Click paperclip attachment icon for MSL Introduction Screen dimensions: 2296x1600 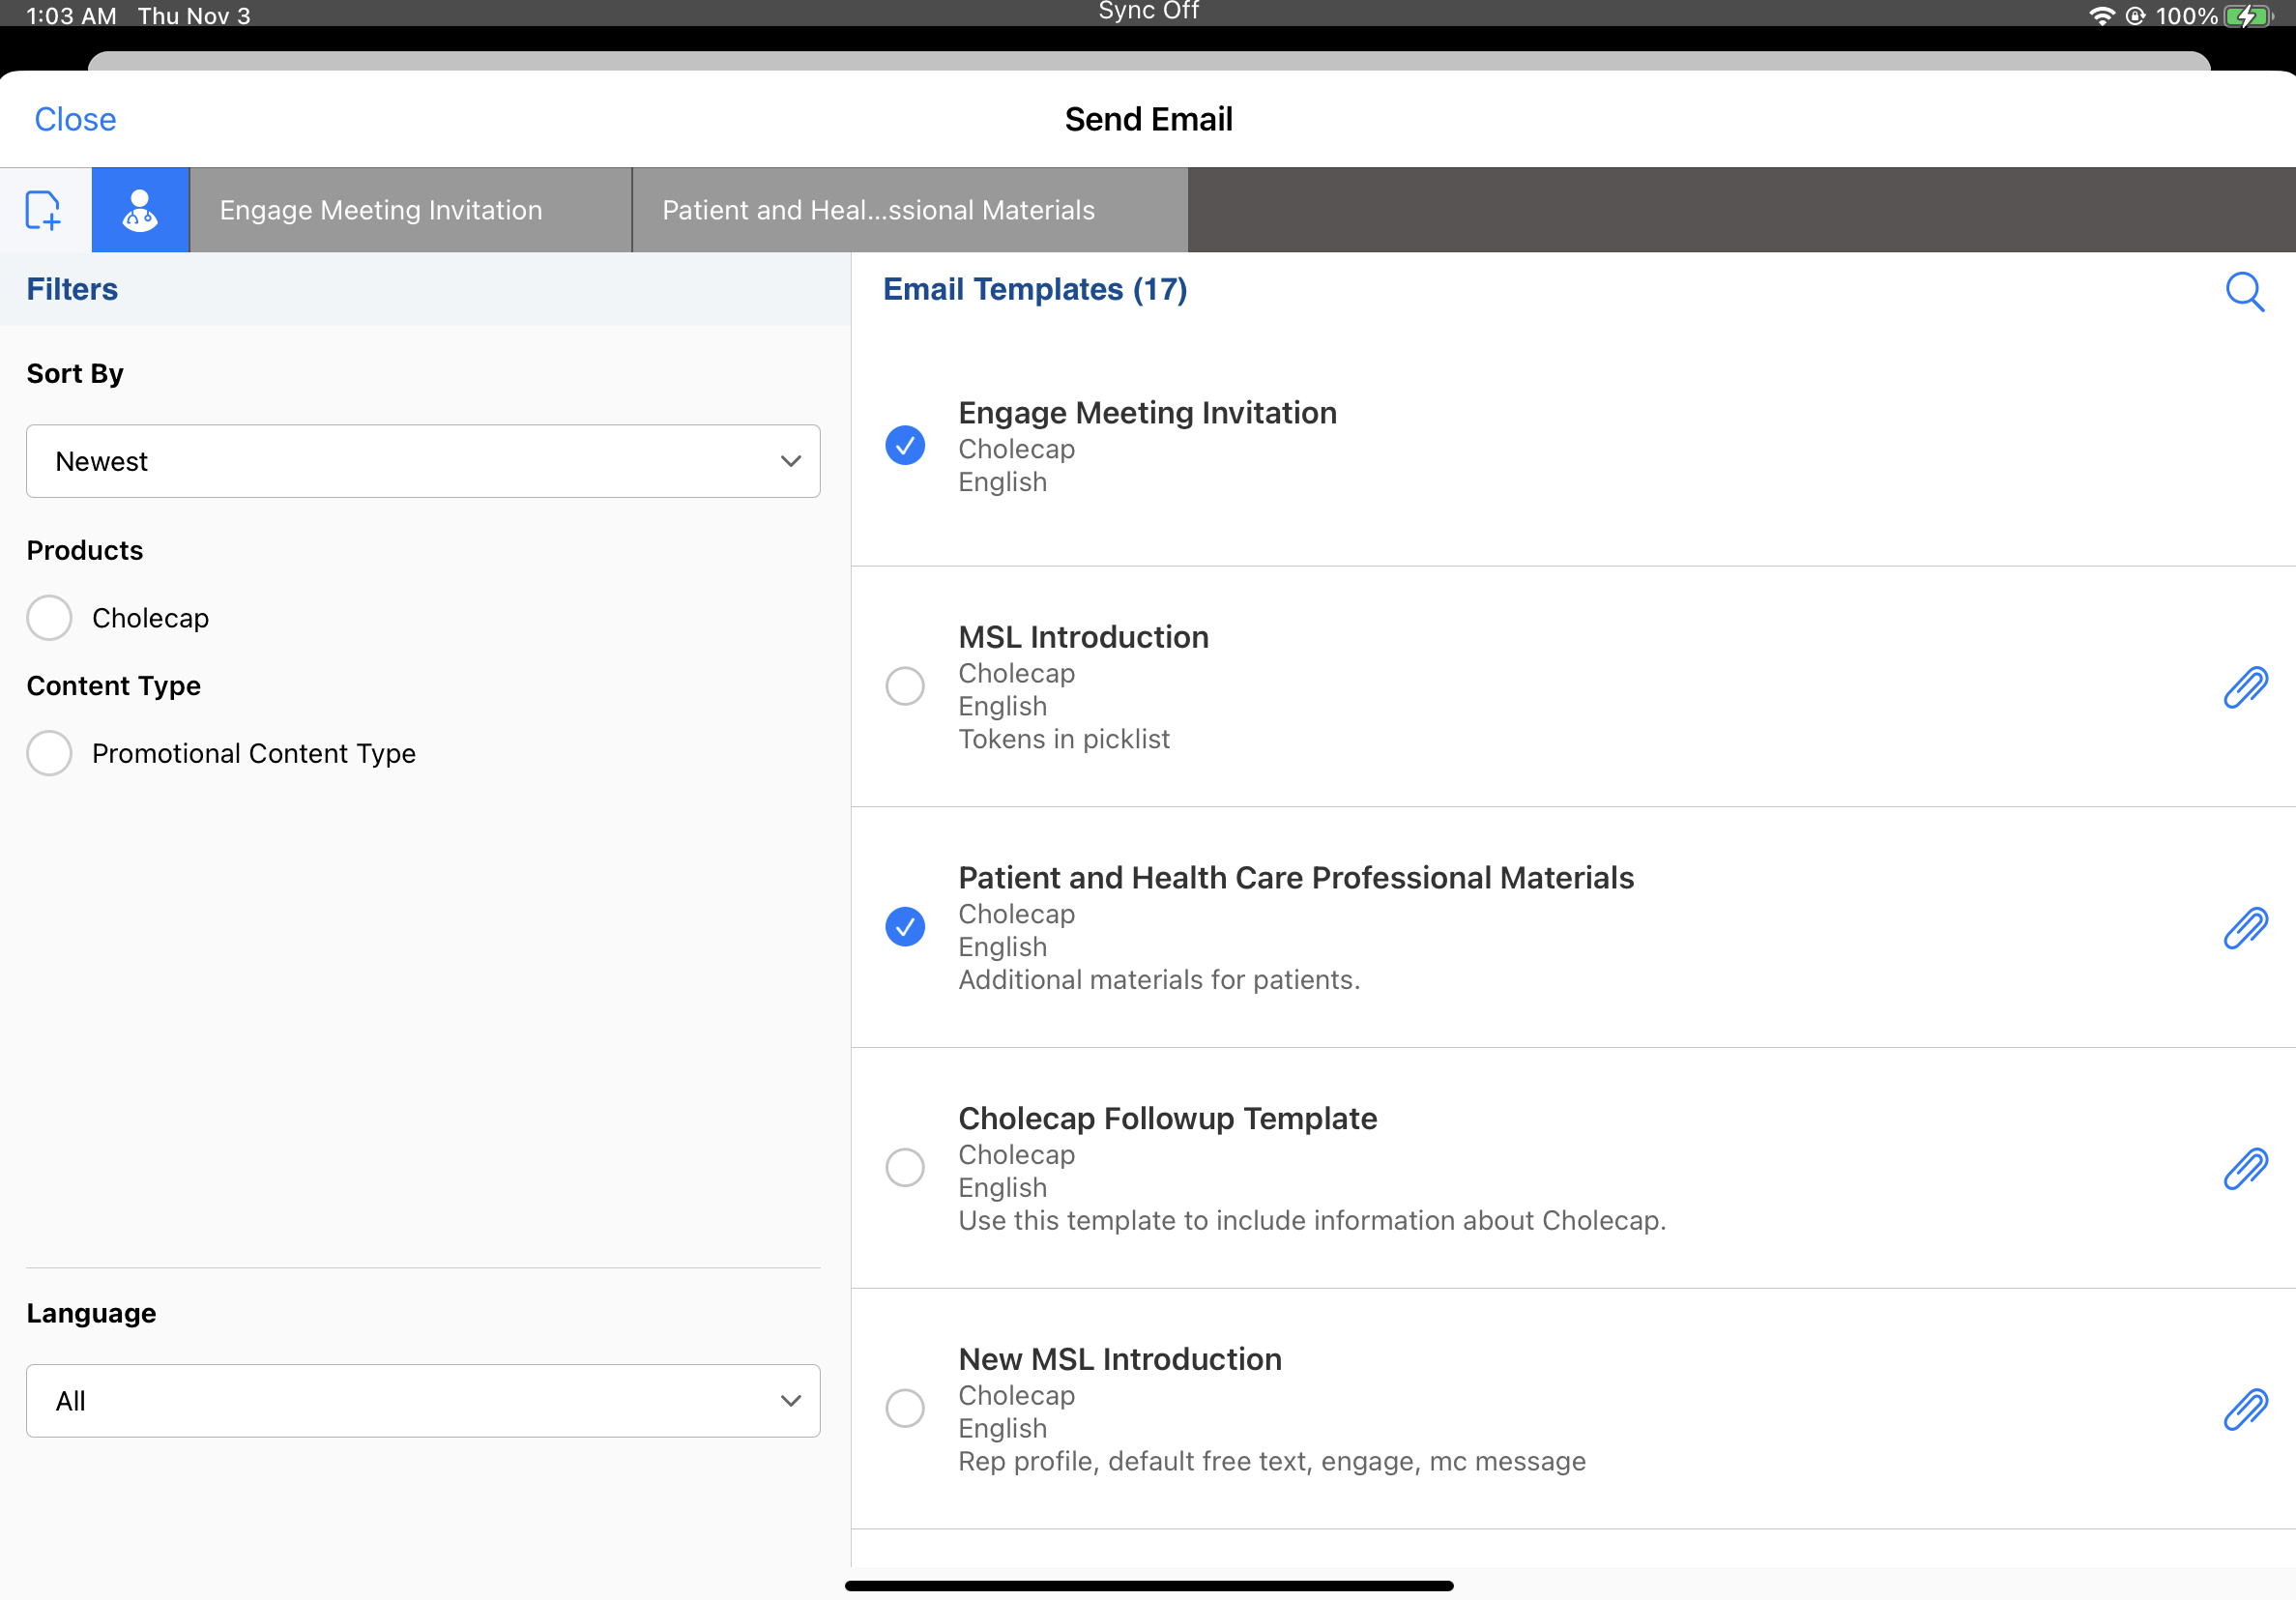(2244, 687)
